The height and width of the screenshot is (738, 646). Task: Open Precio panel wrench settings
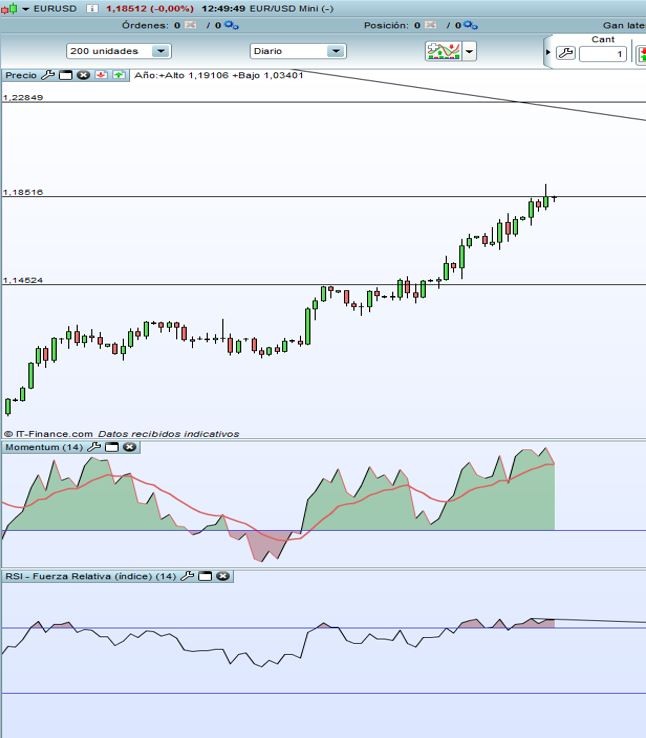(48, 75)
